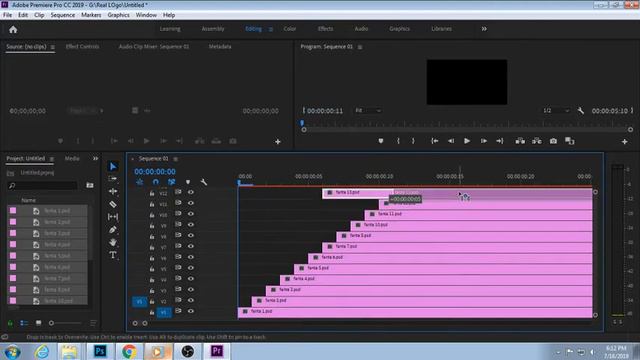Switch to Audio workspace

(361, 29)
